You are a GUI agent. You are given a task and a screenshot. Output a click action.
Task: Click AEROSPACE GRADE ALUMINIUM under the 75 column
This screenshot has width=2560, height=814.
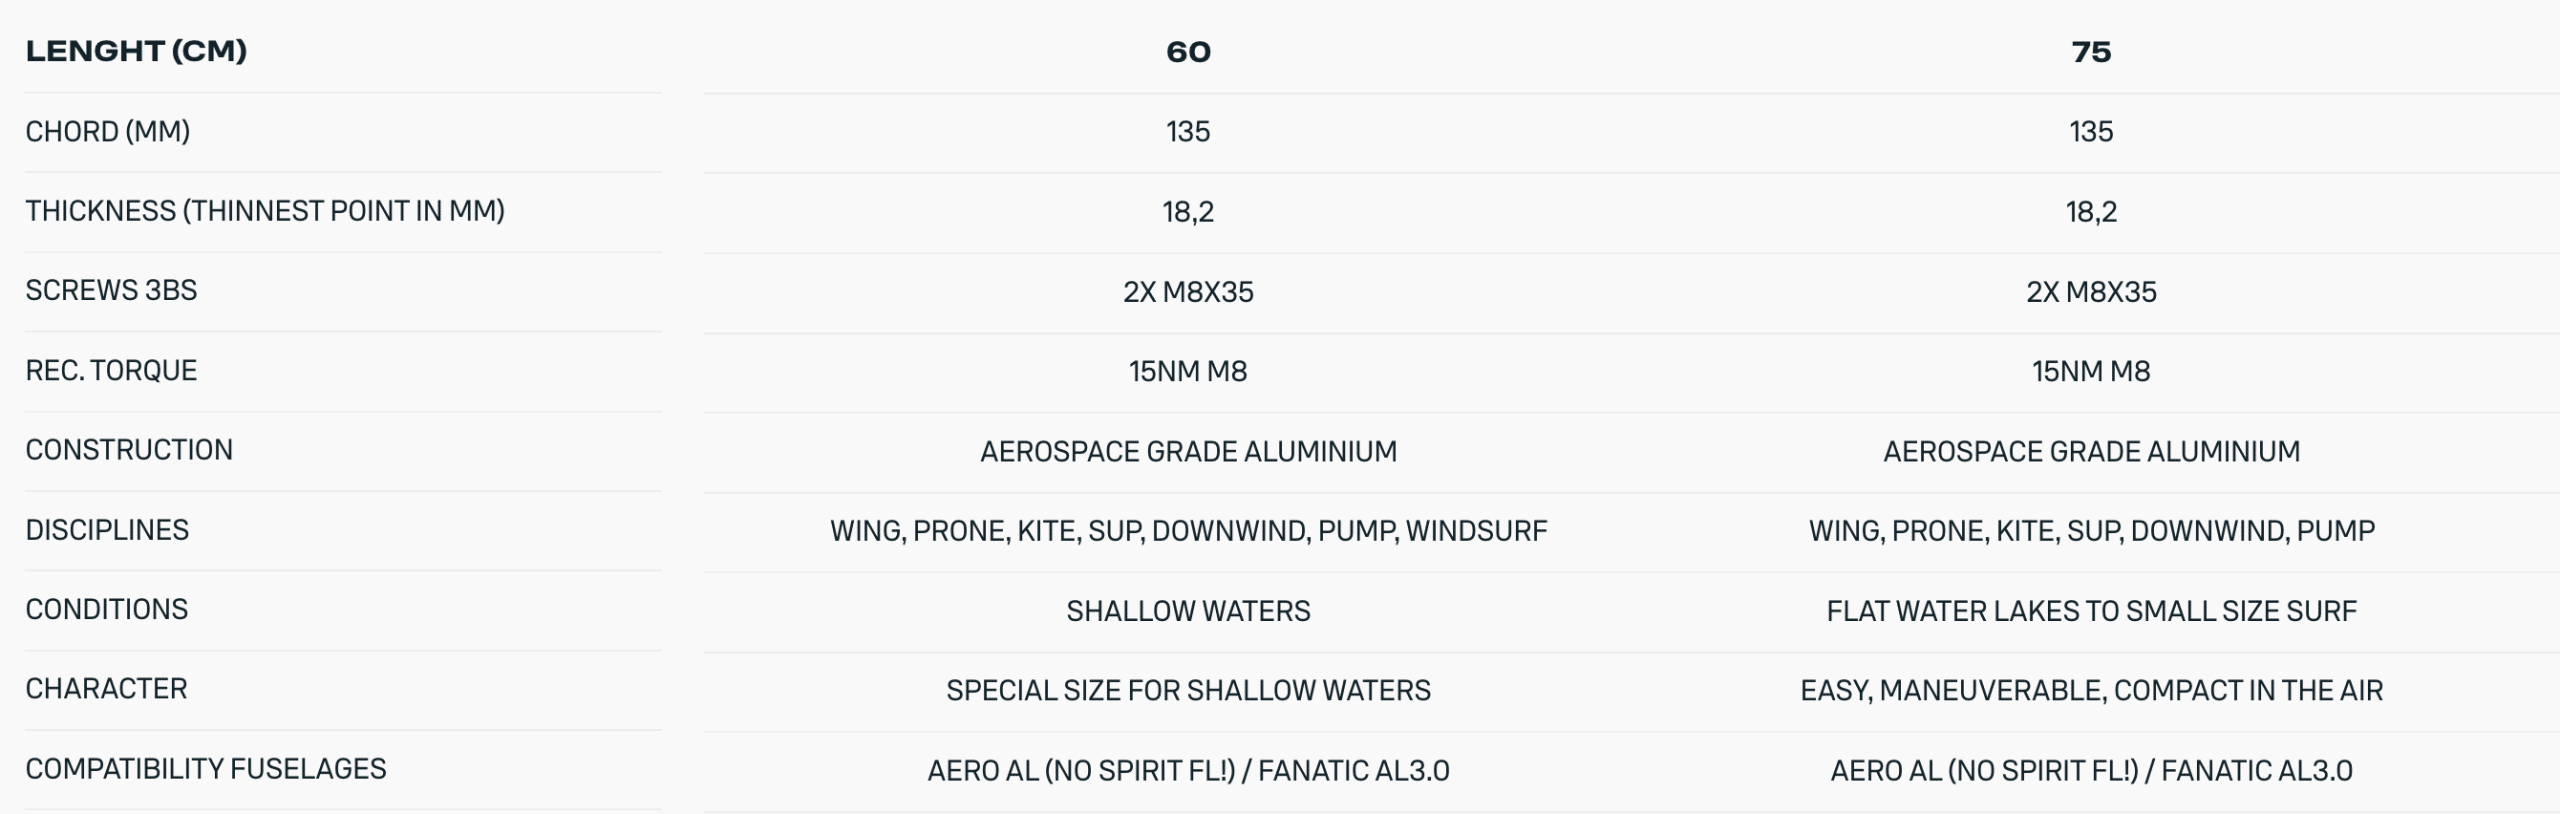[x=2091, y=452]
